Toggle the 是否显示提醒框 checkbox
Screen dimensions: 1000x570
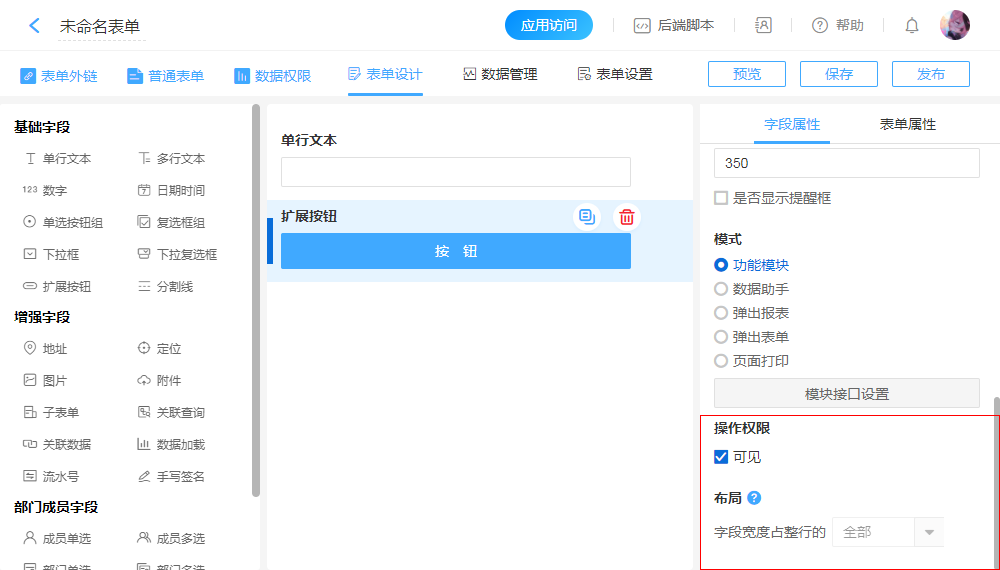pos(721,198)
